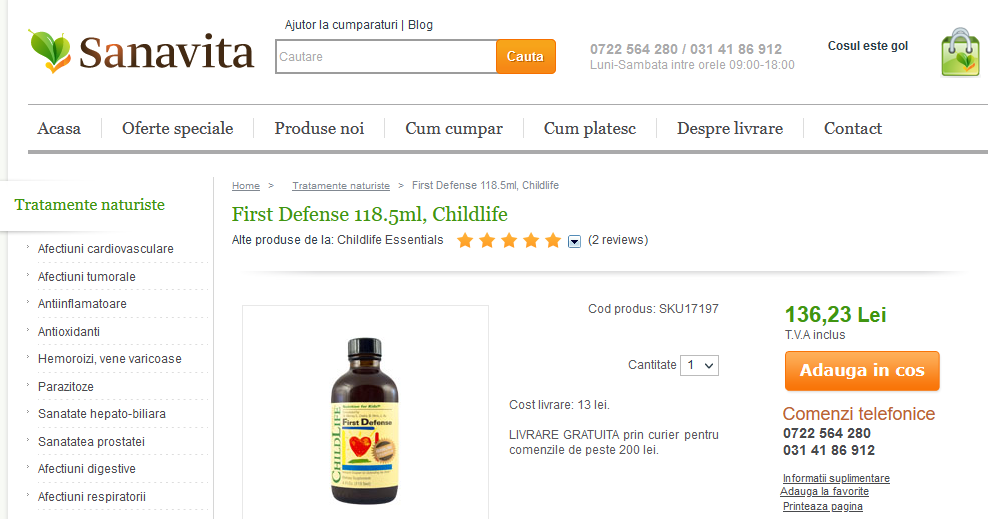The image size is (1005, 519).
Task: Click the Sanavita leaf heart logo
Action: coord(49,51)
